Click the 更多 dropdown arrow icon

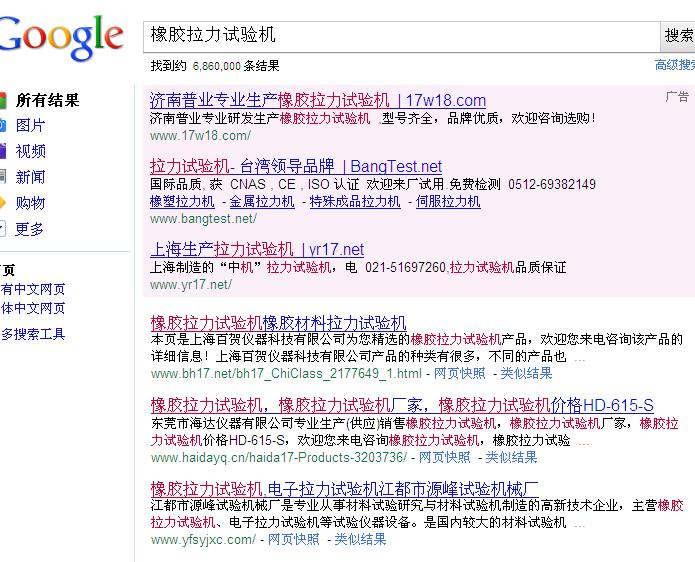click(2, 229)
